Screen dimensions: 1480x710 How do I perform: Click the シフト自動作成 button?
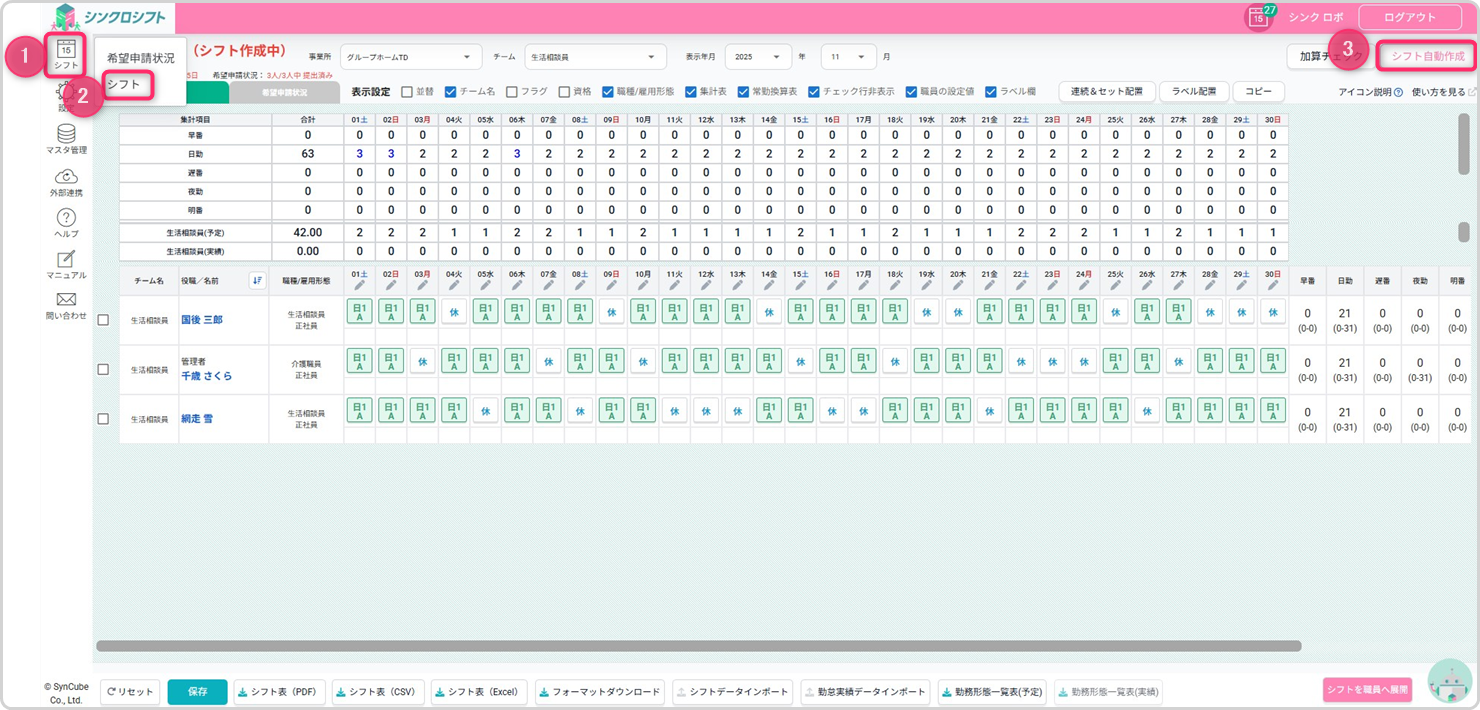click(1427, 56)
